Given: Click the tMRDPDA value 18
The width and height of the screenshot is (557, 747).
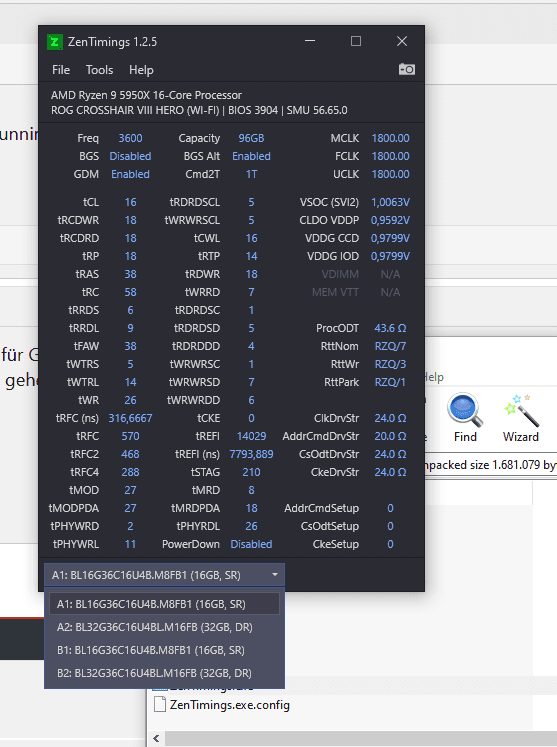Looking at the screenshot, I should tap(251, 508).
